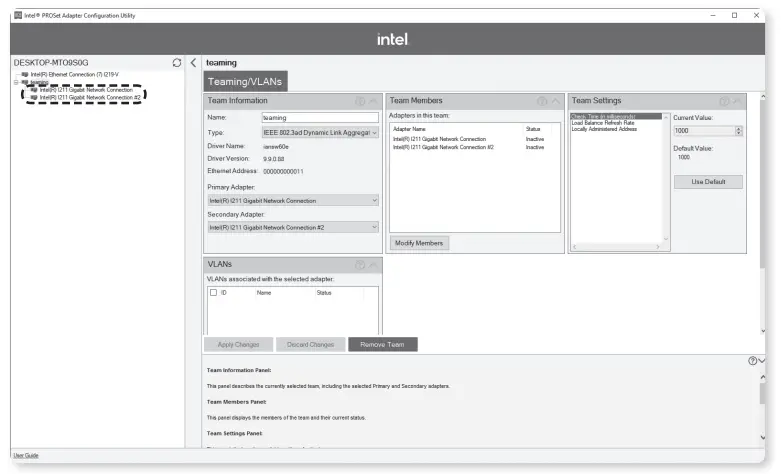Viewport: 781px width, 474px height.
Task: Click the Use Default button
Action: point(708,182)
